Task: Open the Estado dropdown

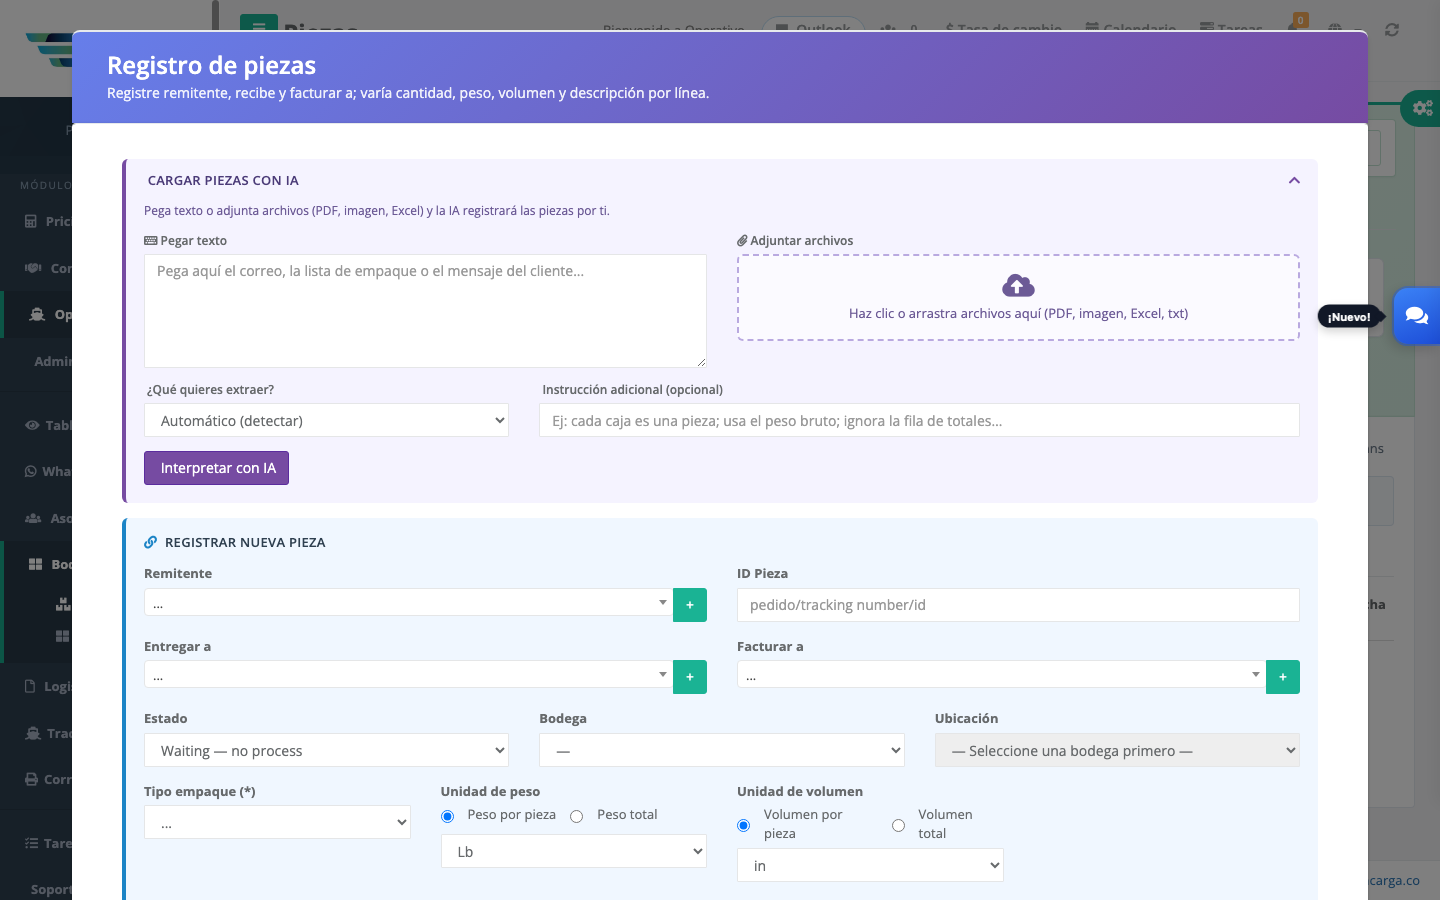Action: 326,750
